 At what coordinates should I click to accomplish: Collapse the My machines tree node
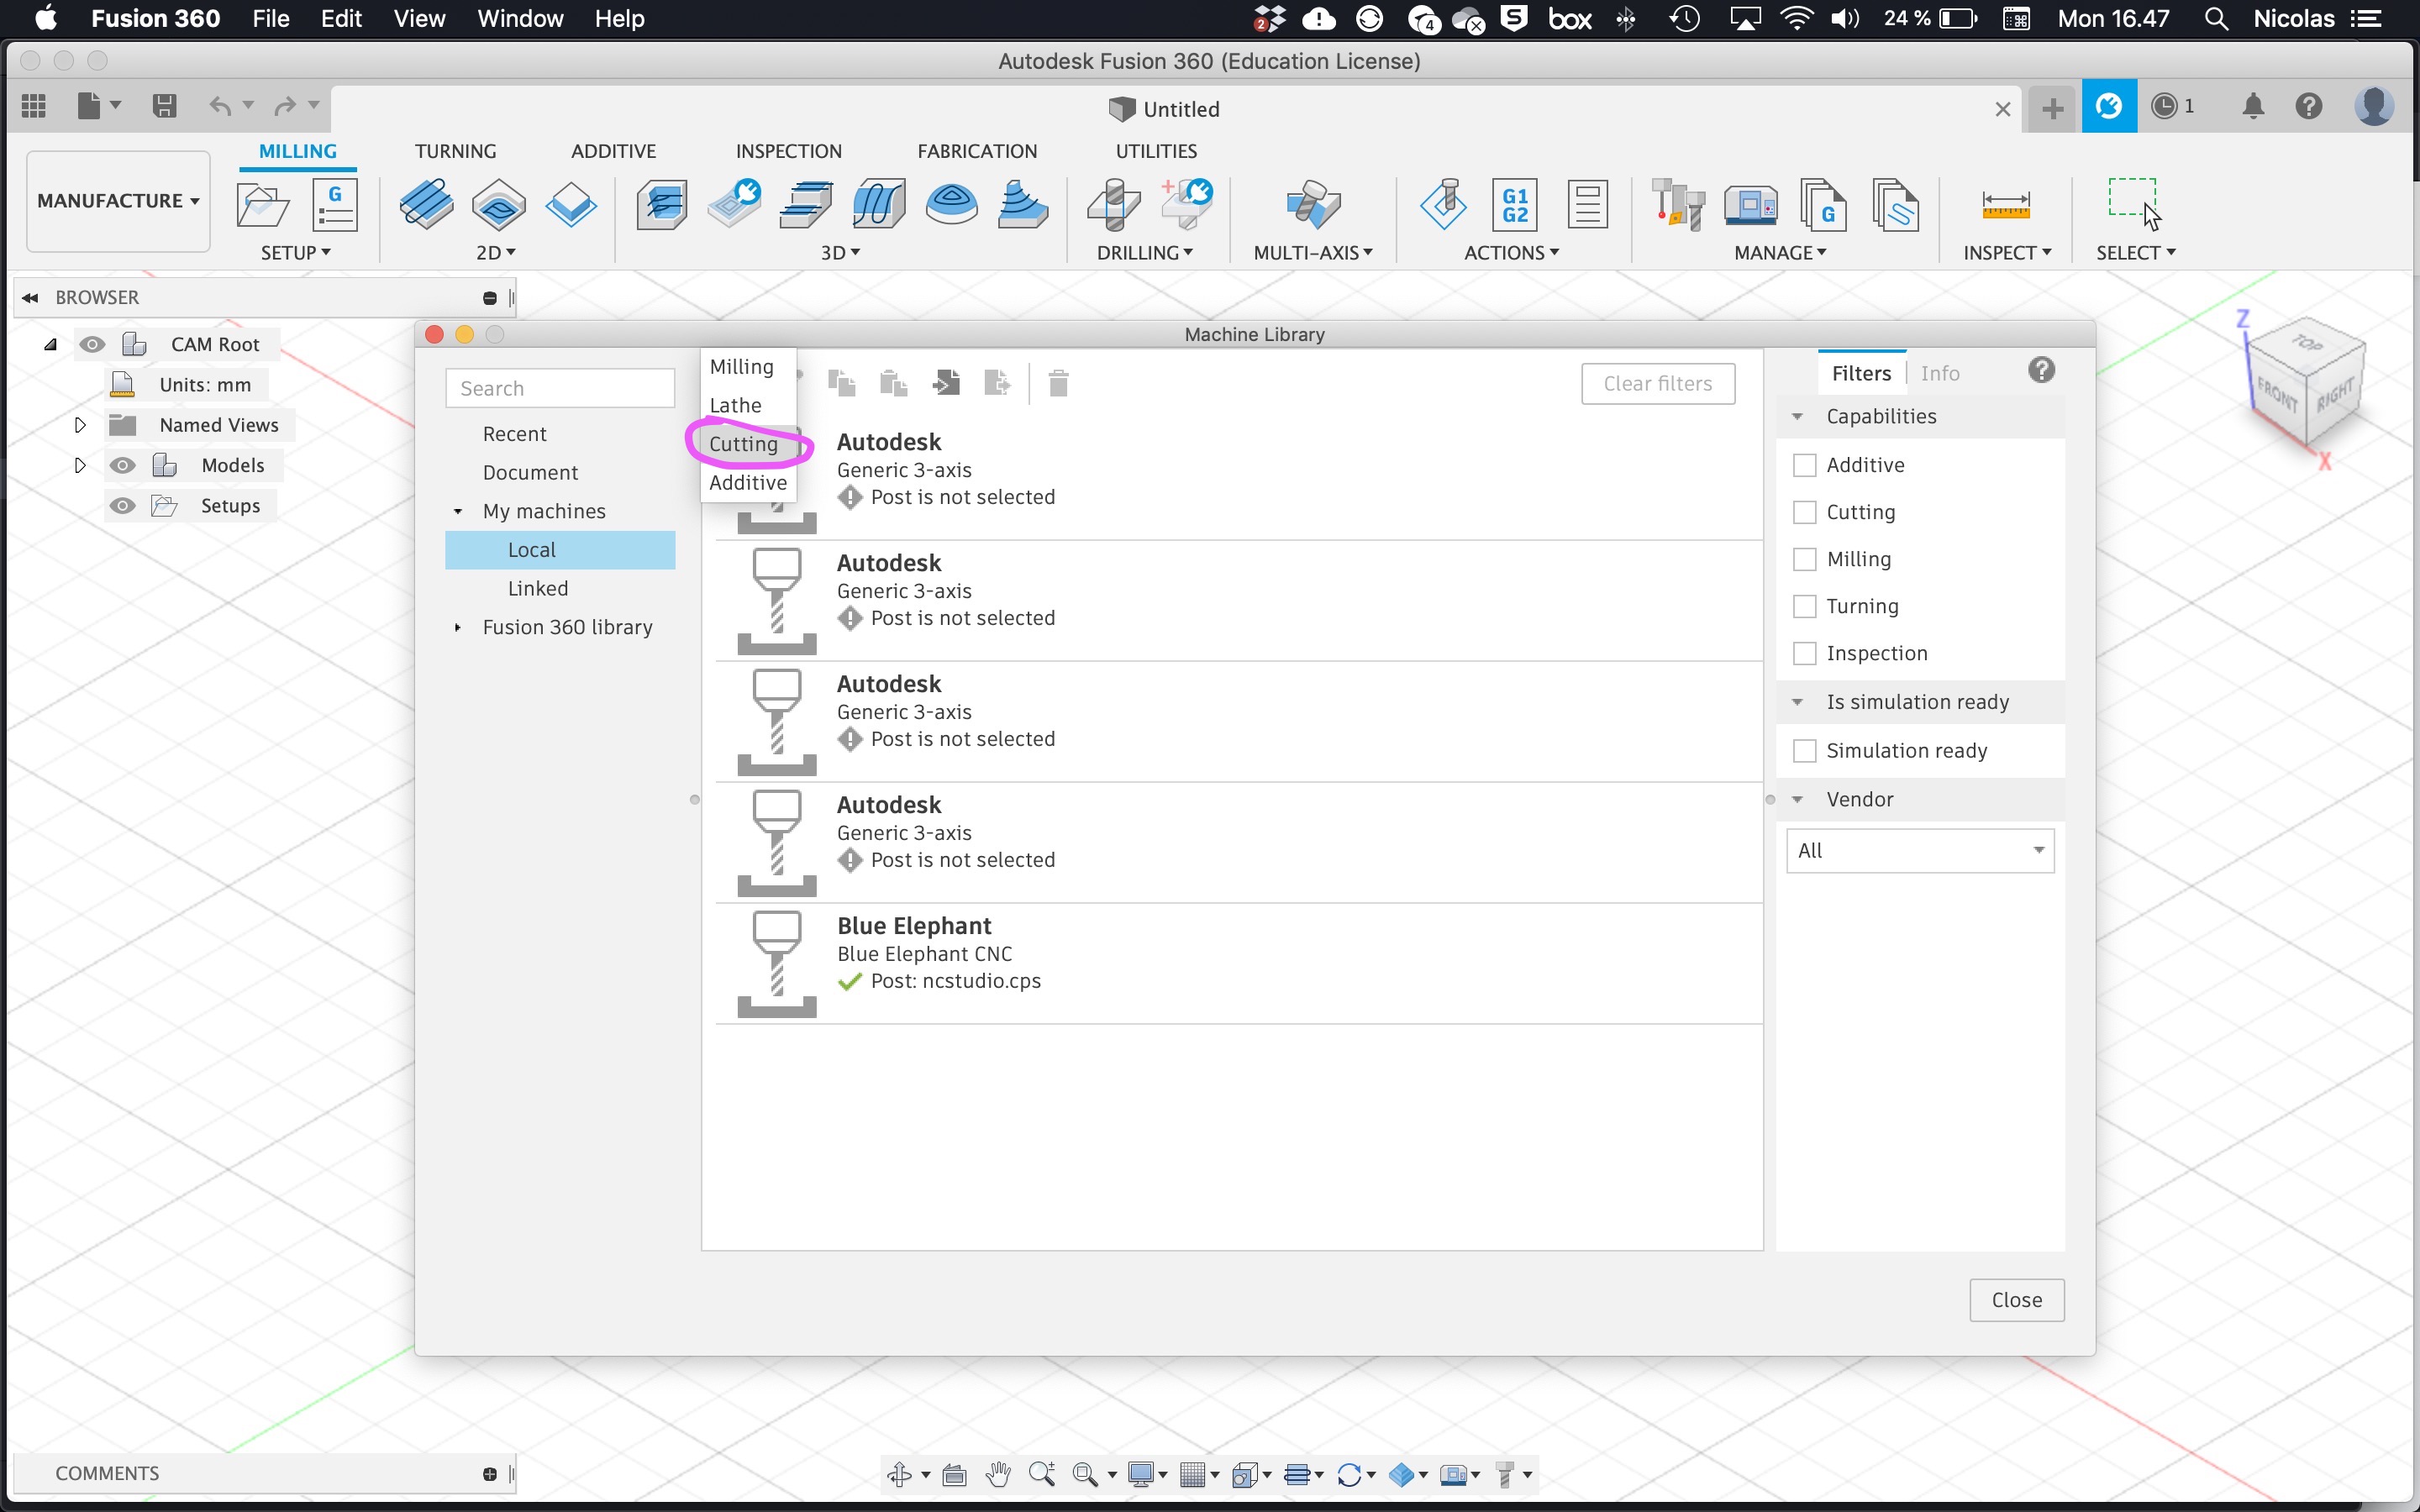point(458,512)
